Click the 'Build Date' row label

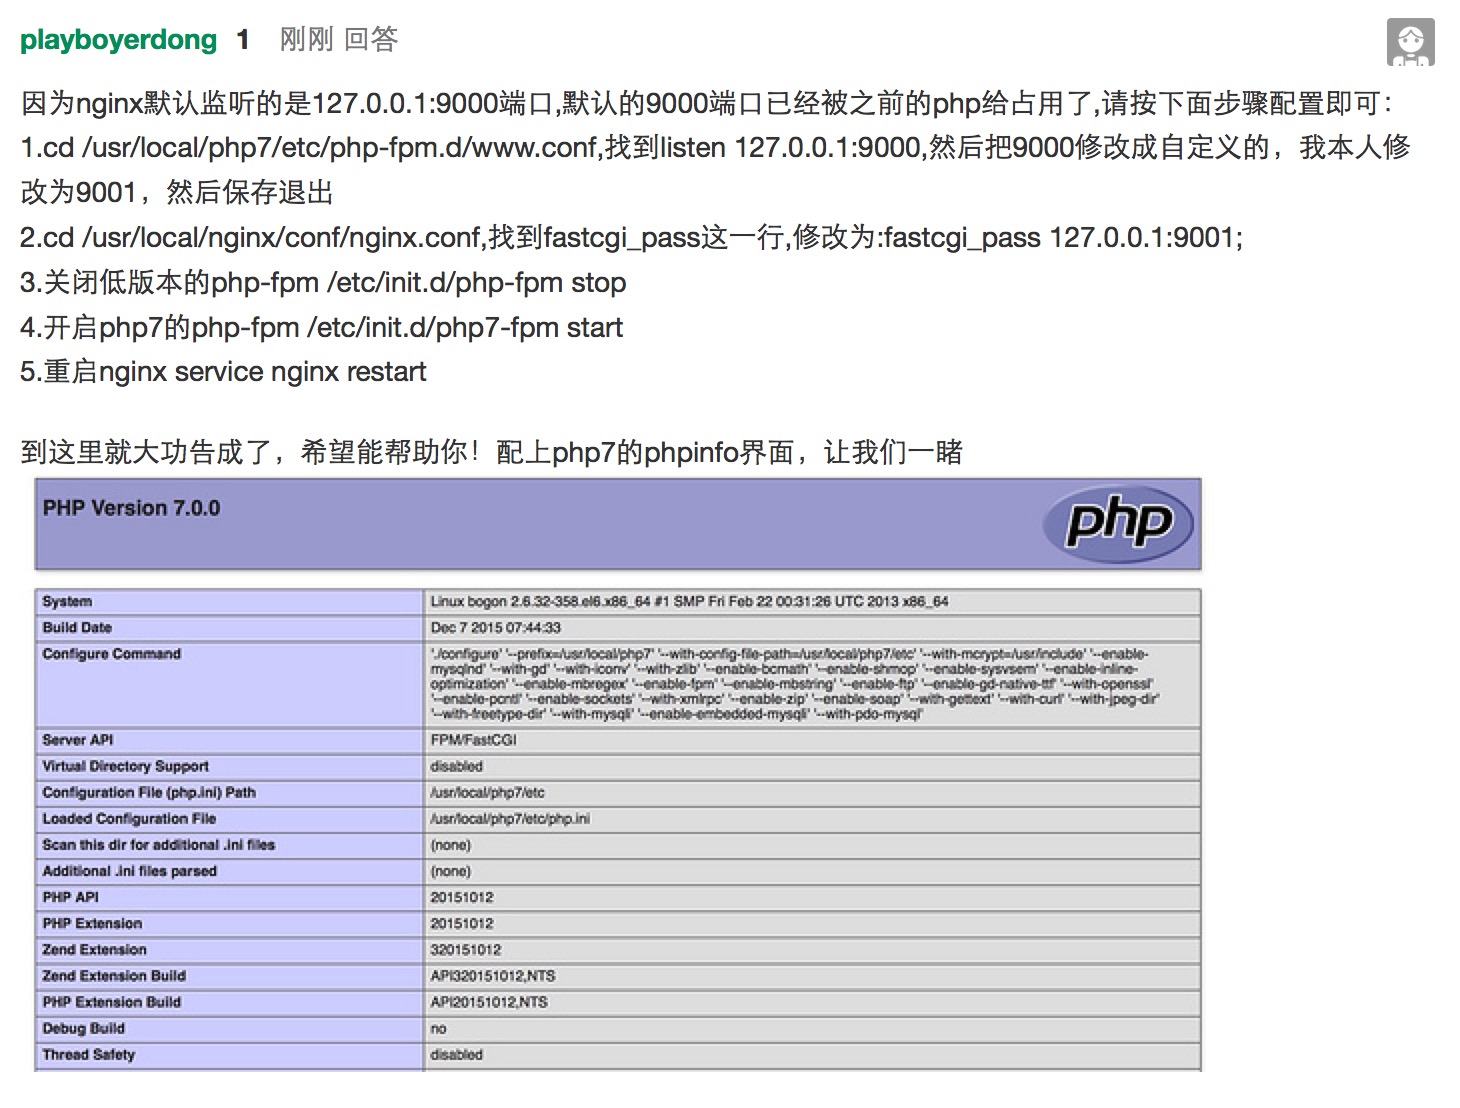77,627
